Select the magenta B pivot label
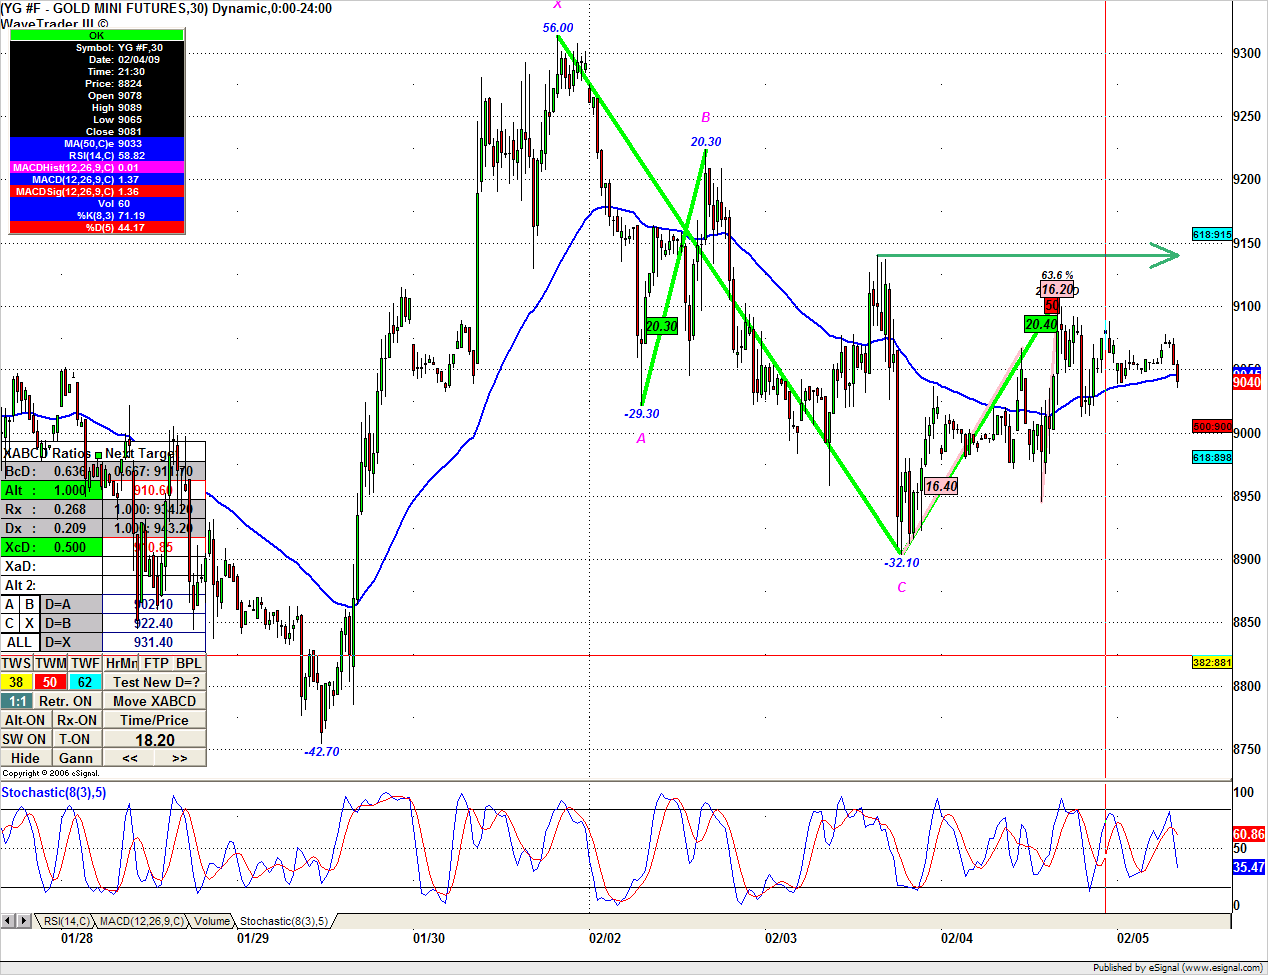Image resolution: width=1268 pixels, height=975 pixels. tap(706, 117)
